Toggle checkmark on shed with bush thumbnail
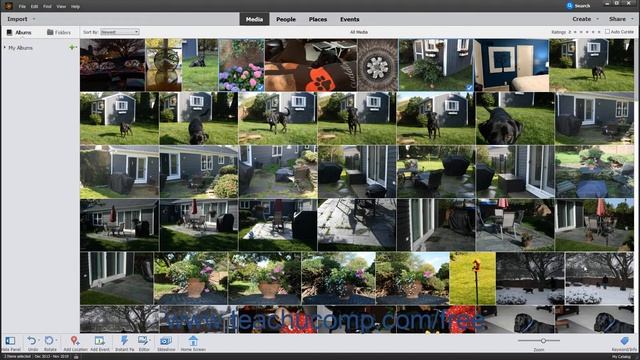Screen dimensions: 640x360 pyautogui.click(x=469, y=87)
